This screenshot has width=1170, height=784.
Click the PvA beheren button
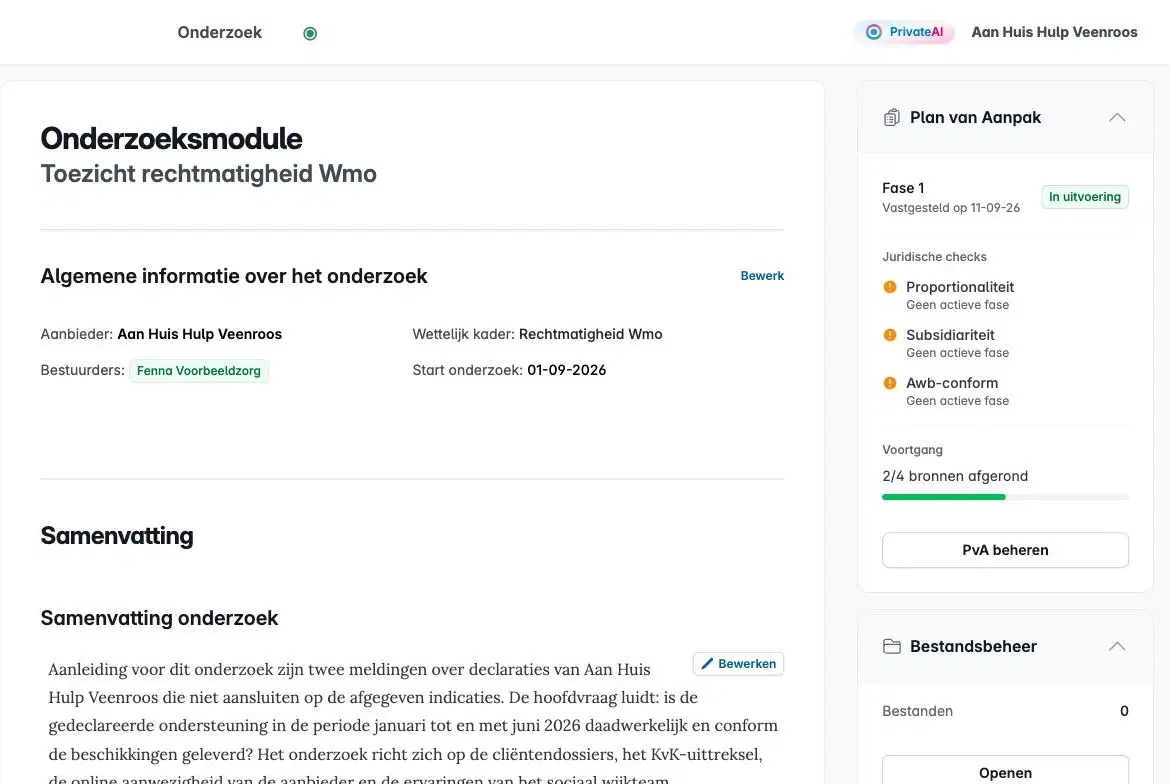[x=1004, y=551]
